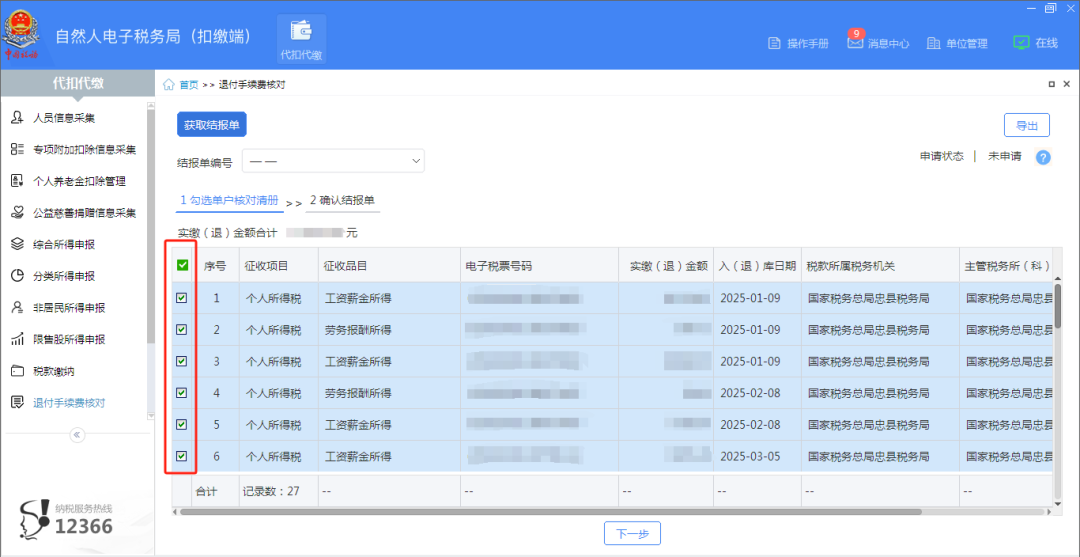Open 个人养老金扣除管理 in sidebar

(x=79, y=181)
